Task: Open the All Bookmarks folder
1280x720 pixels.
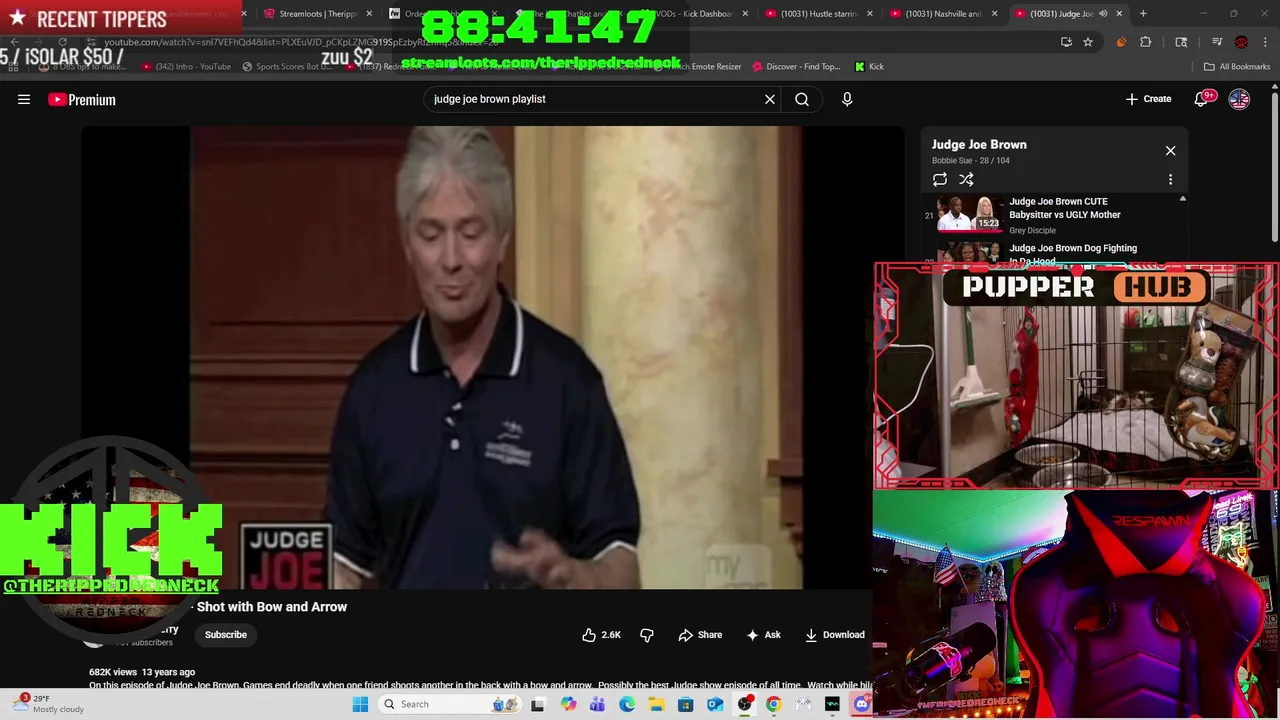Action: [1237, 66]
